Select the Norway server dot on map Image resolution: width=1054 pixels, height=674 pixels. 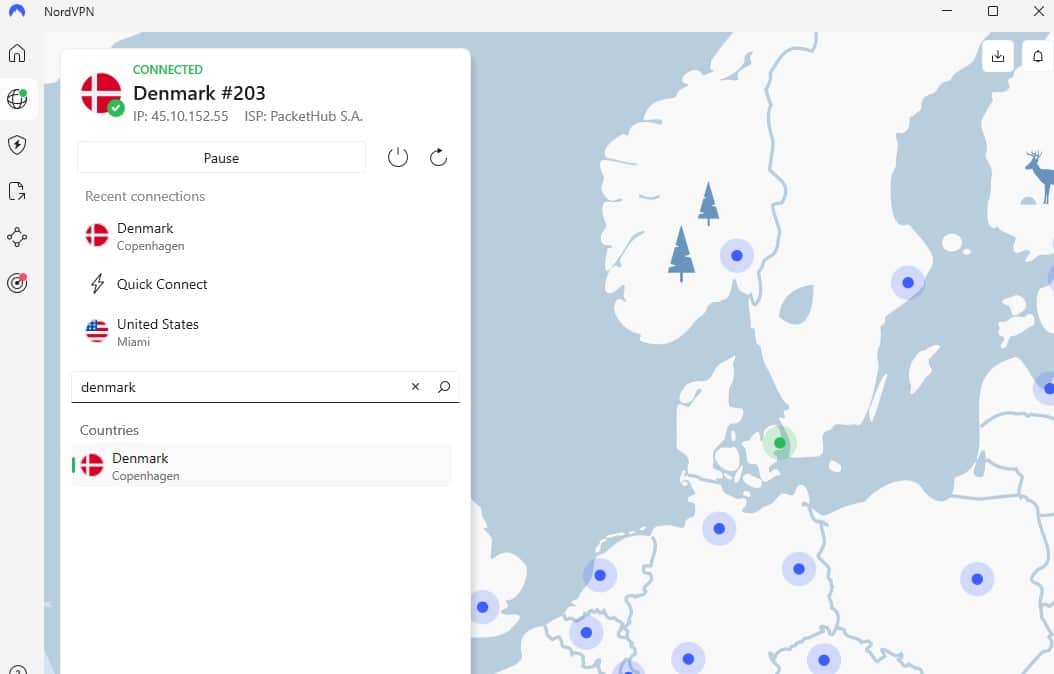[737, 255]
